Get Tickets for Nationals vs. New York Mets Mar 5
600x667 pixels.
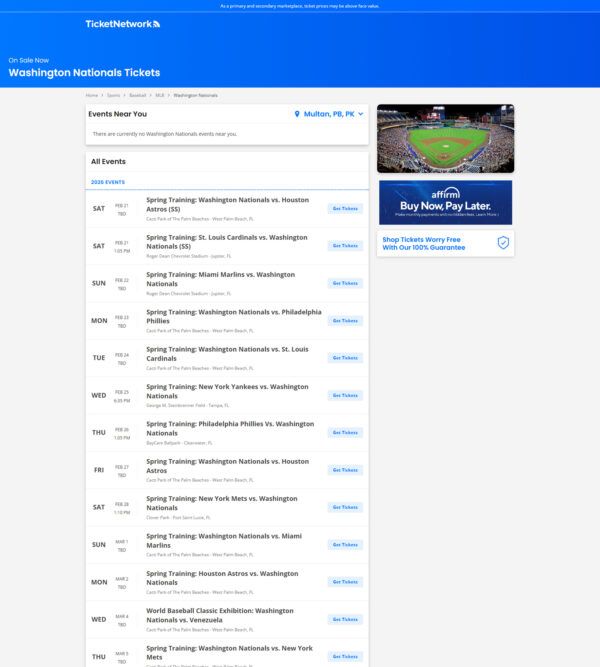[x=345, y=656]
